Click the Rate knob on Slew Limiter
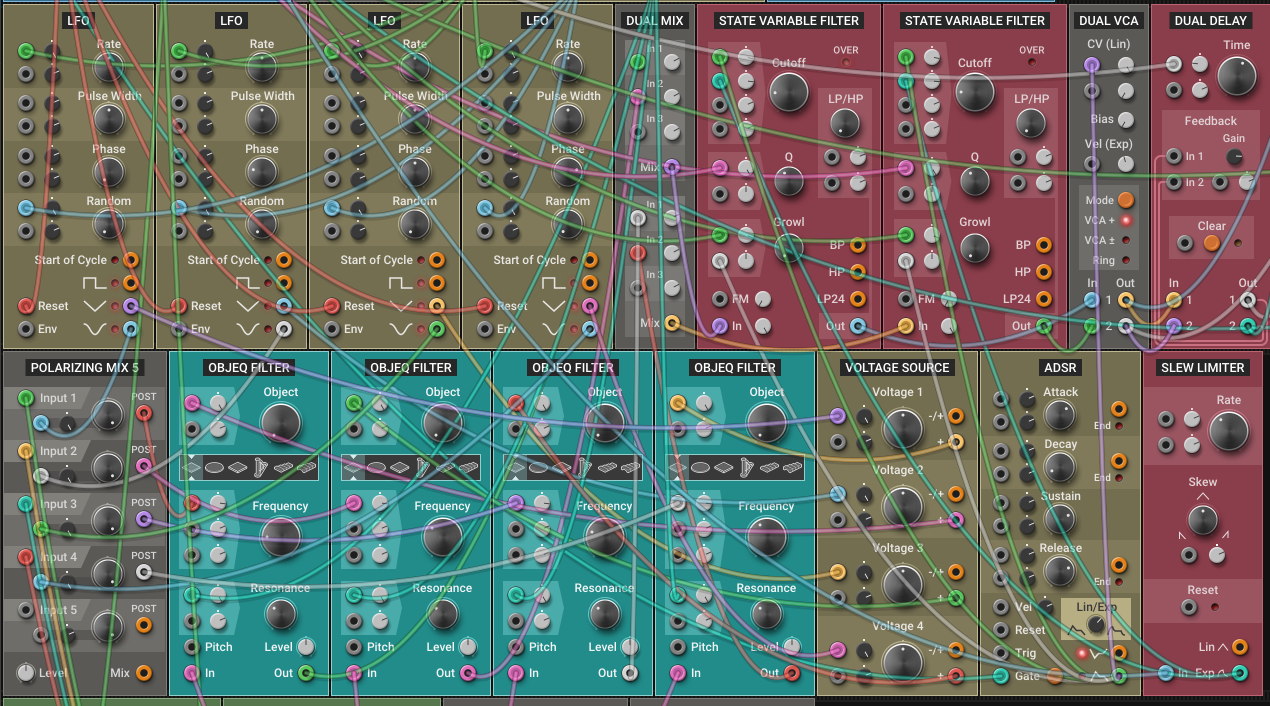 [1228, 432]
